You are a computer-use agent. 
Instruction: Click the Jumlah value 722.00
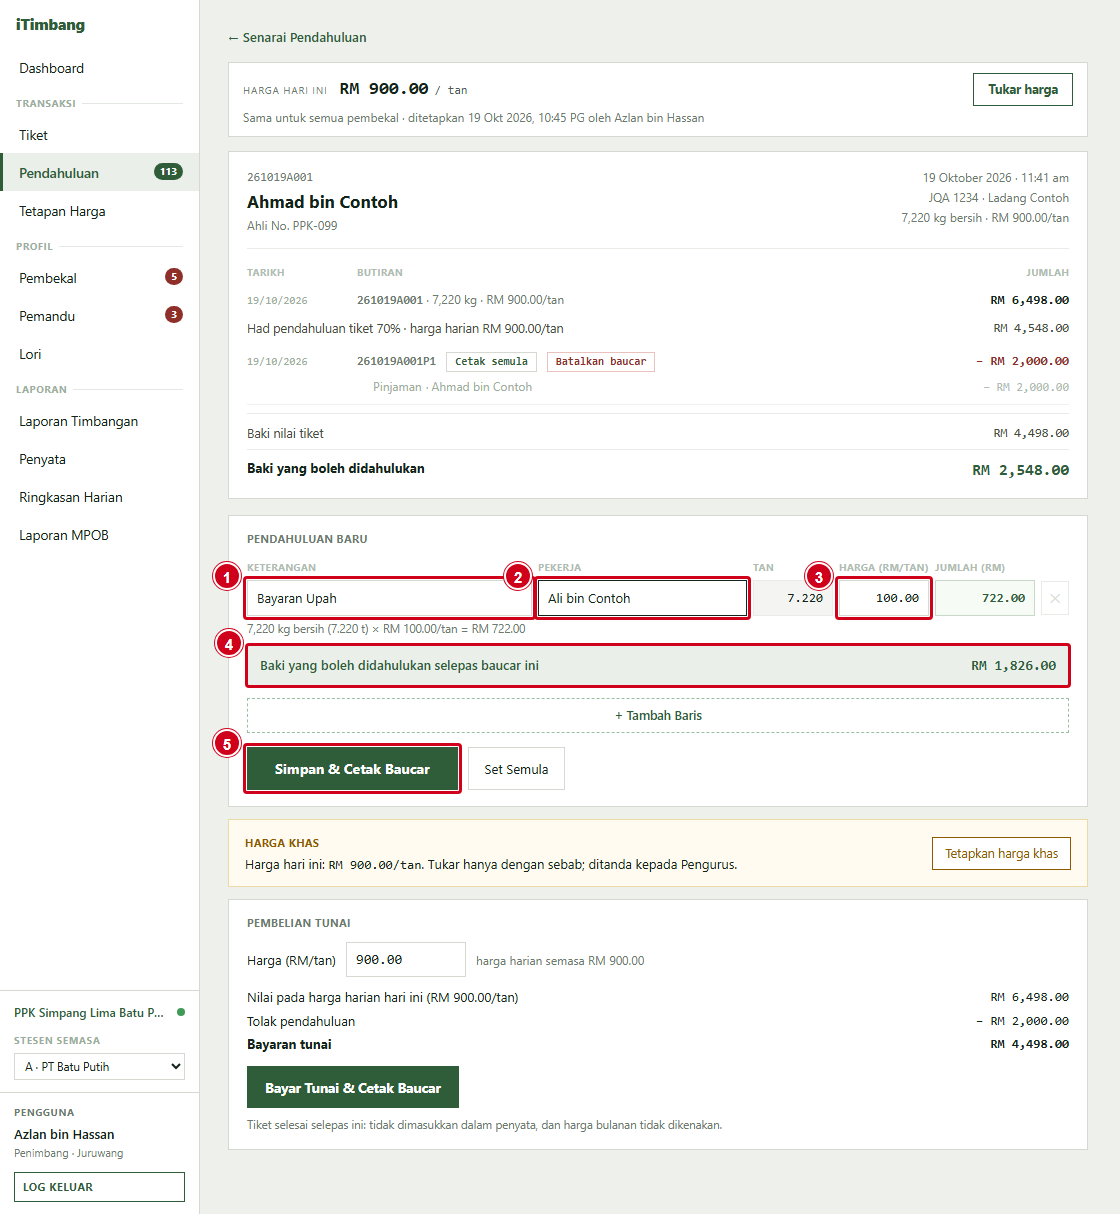985,598
